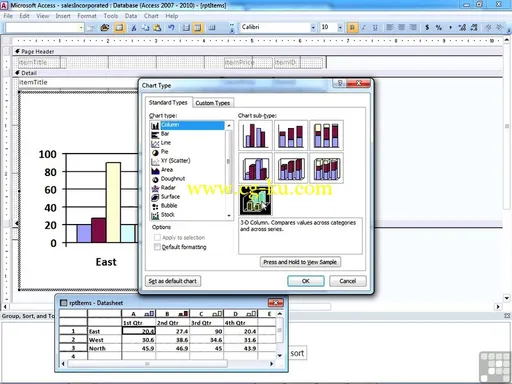Select the 3-D 100% Stacked Column sub-type
This screenshot has width=512, height=384.
click(x=326, y=168)
